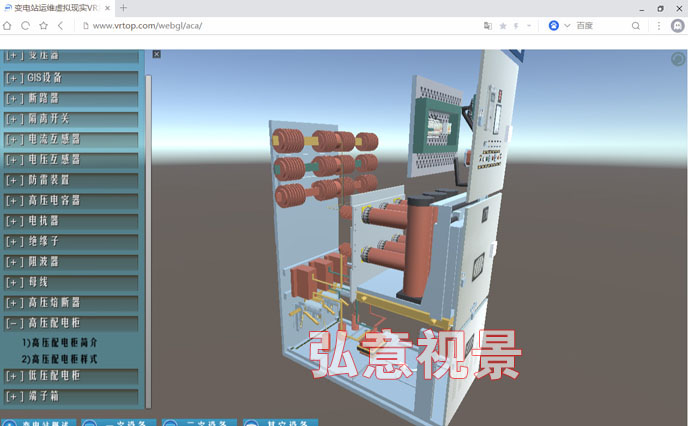Click the lightning speed-mode icon

[x=516, y=26]
